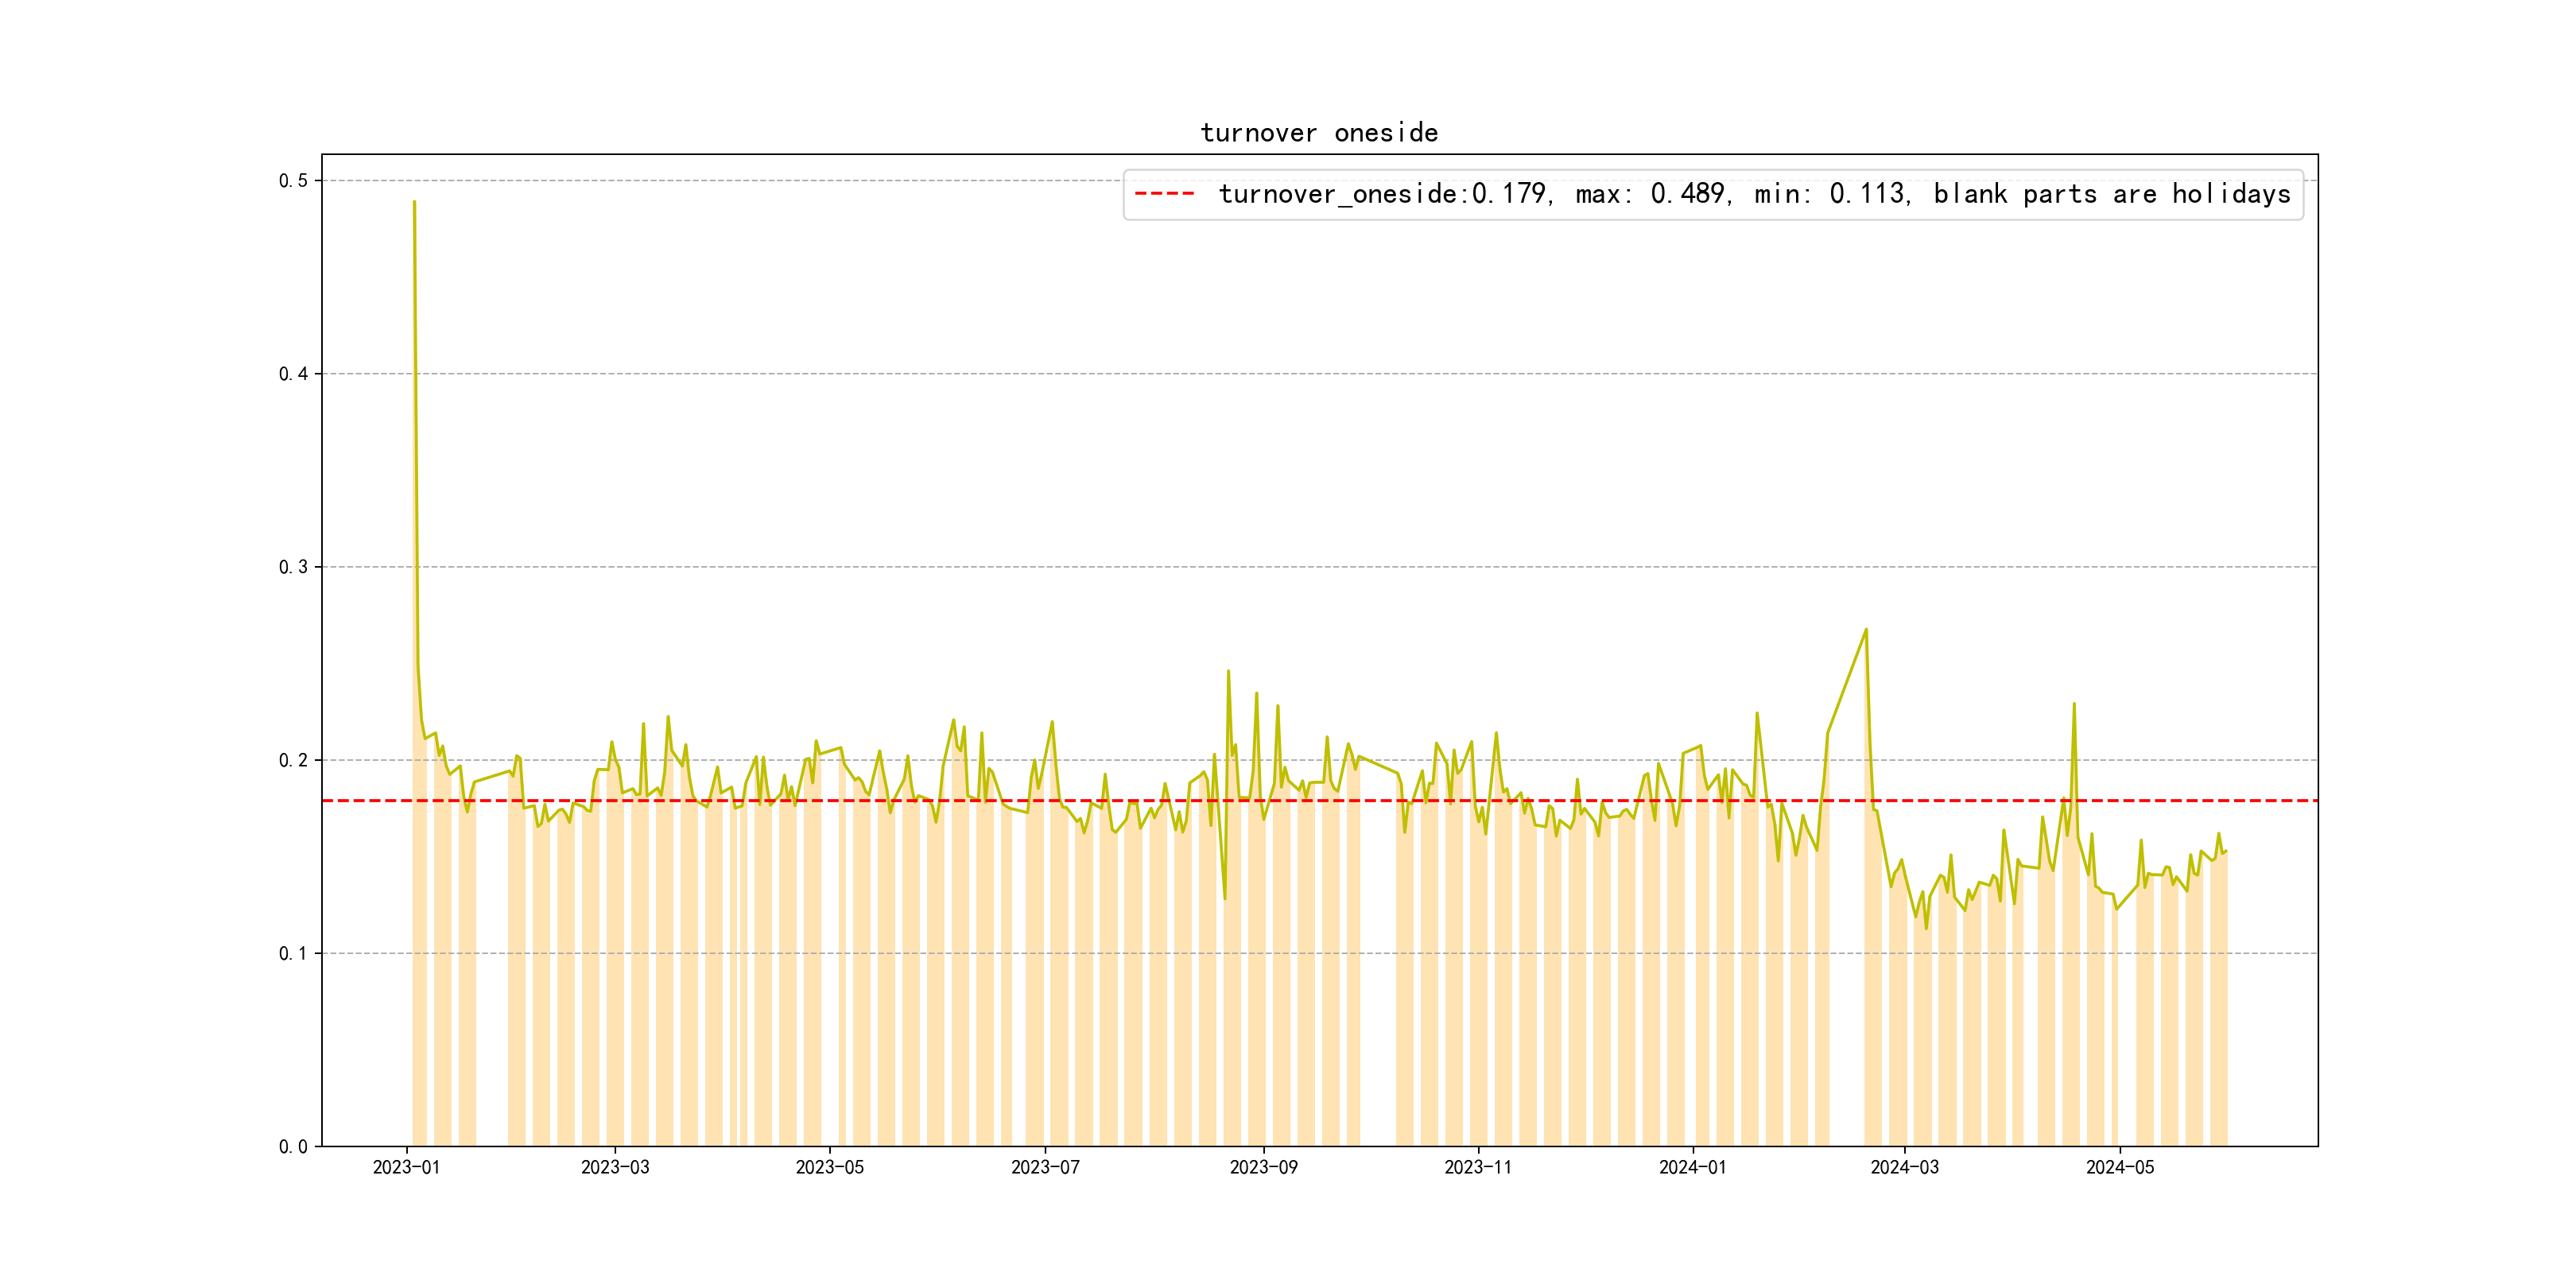
Task: Click the 2023-01 x-axis date label
Action: point(406,1167)
